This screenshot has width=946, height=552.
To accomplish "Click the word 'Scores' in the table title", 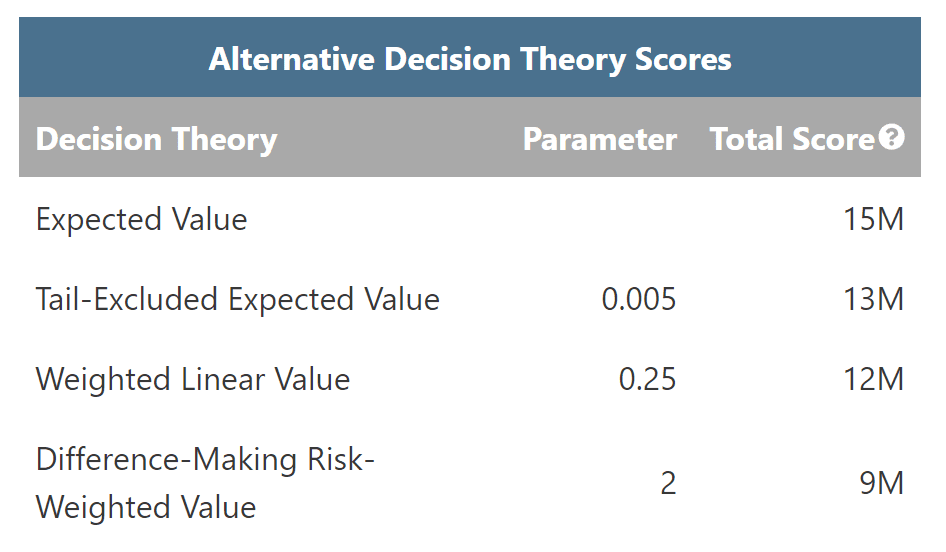I will tap(683, 59).
